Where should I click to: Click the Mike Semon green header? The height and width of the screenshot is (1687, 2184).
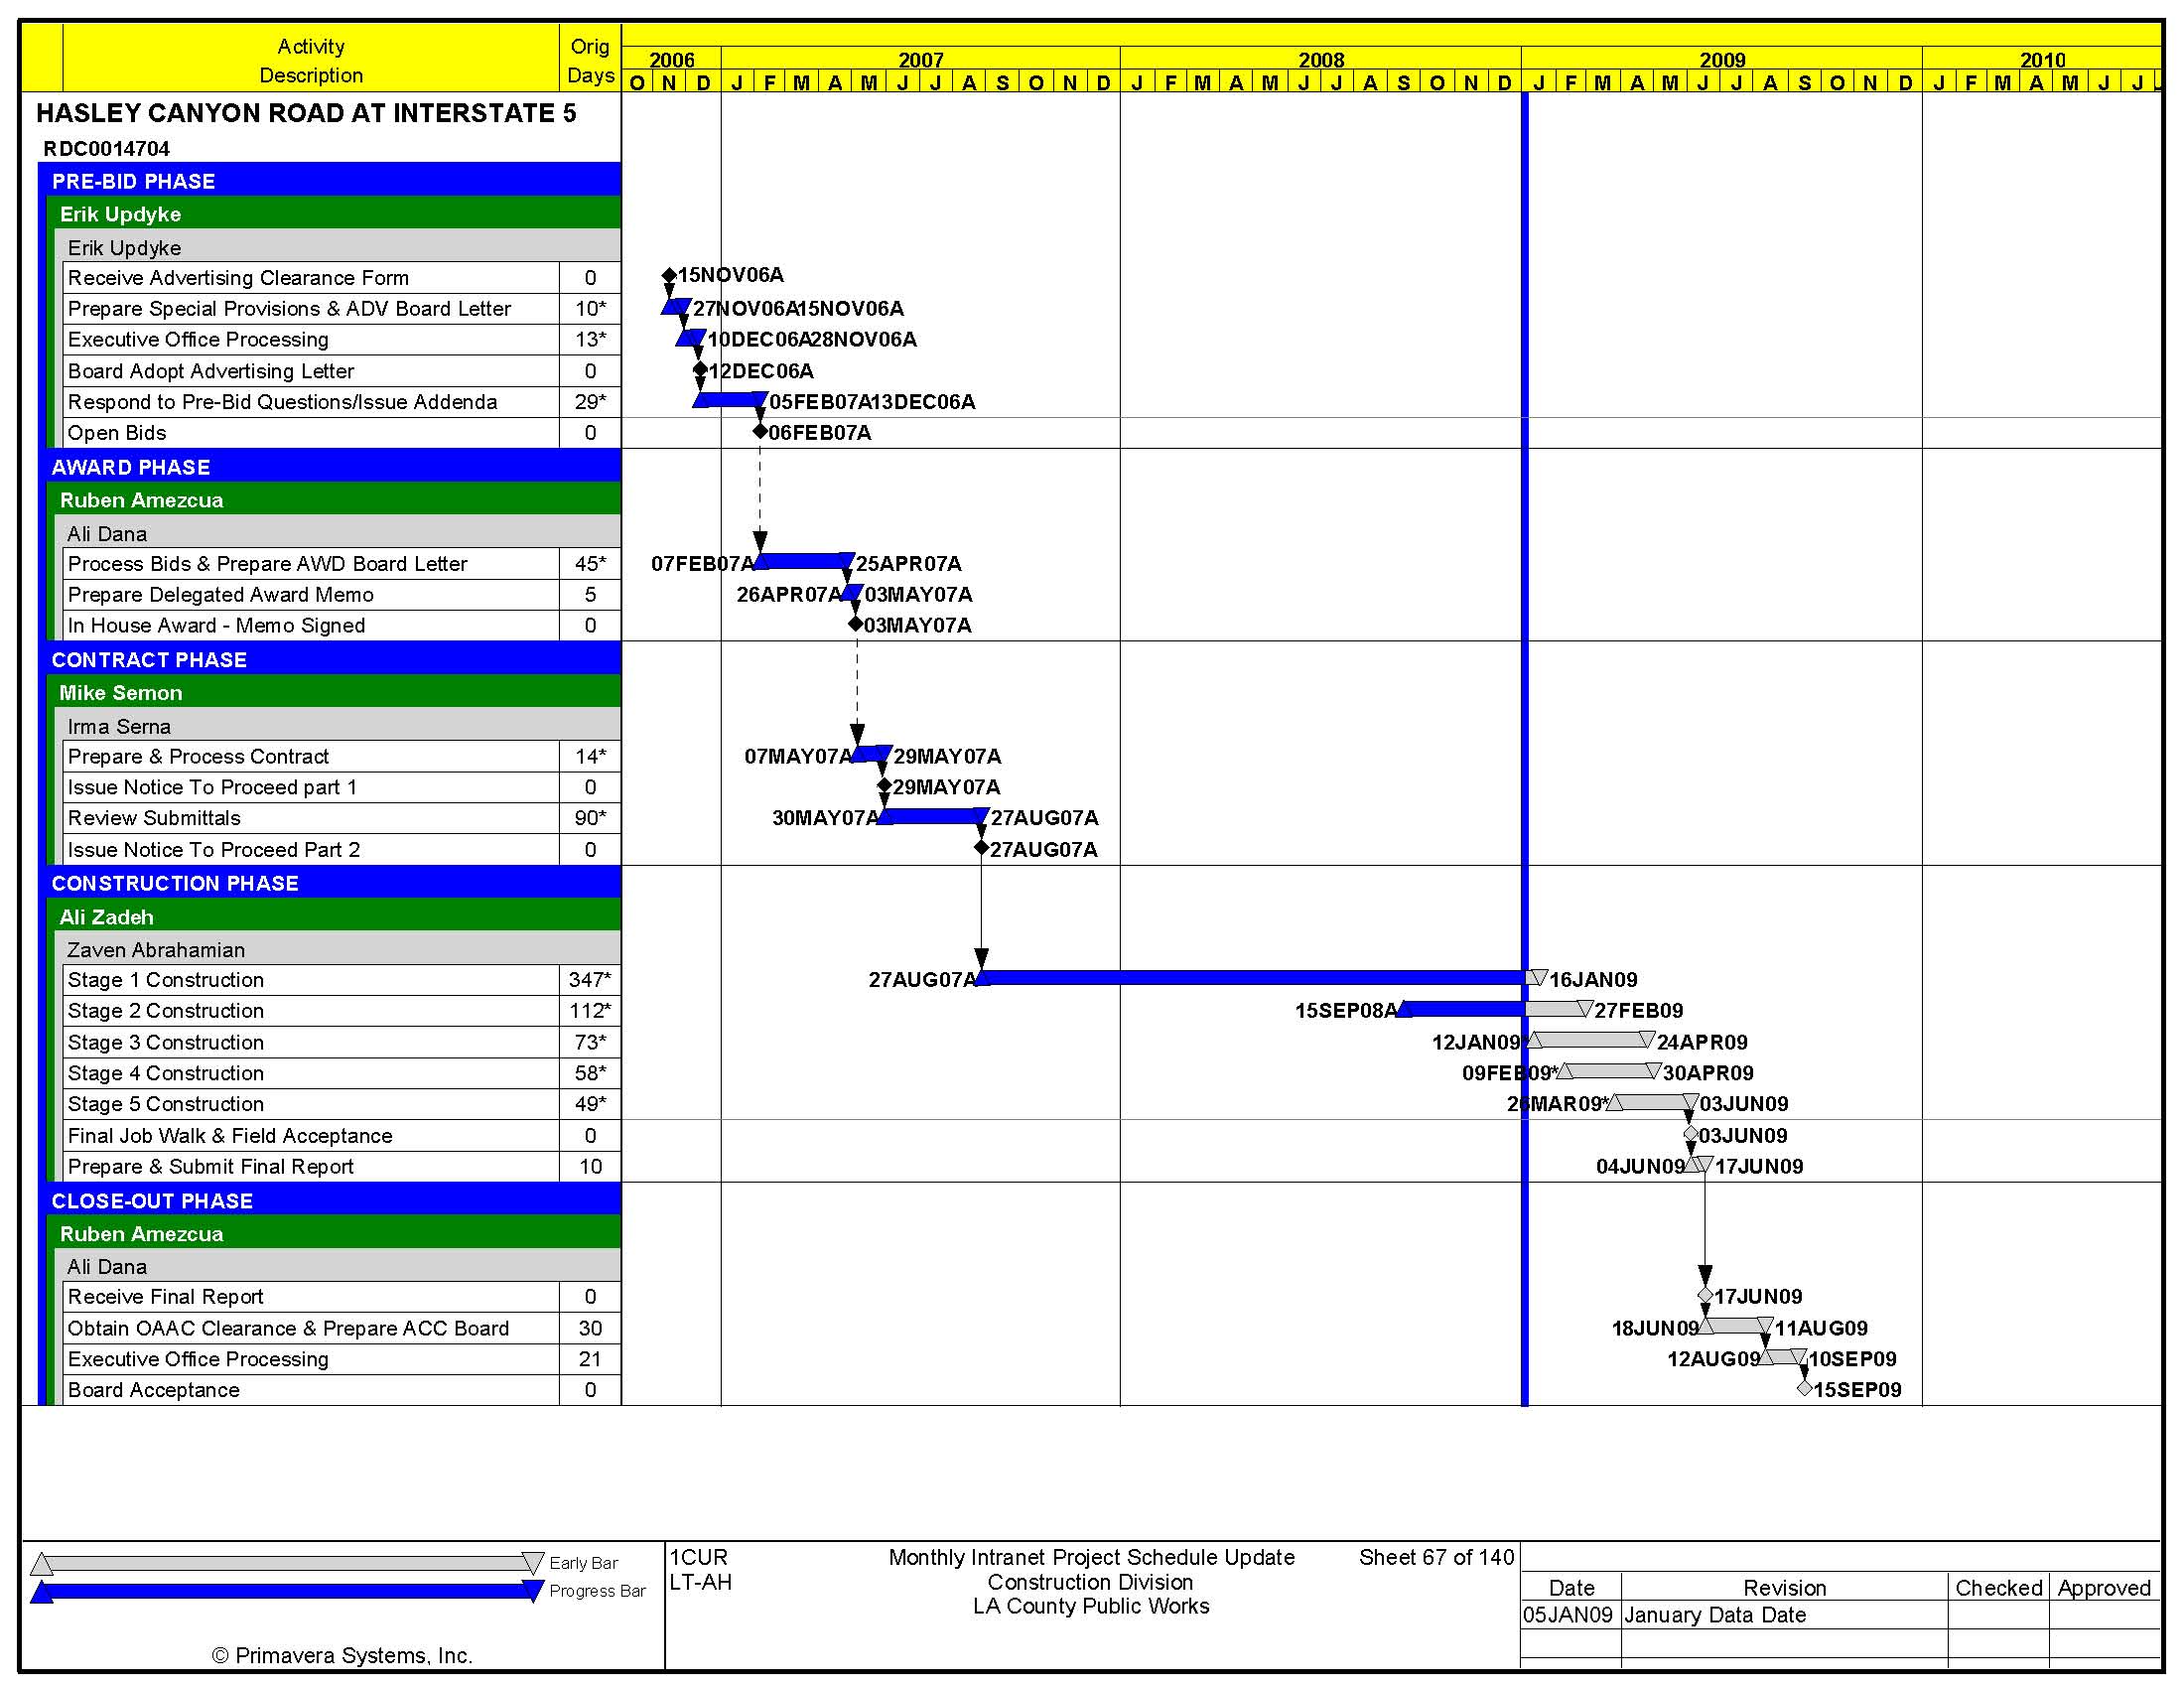334,693
